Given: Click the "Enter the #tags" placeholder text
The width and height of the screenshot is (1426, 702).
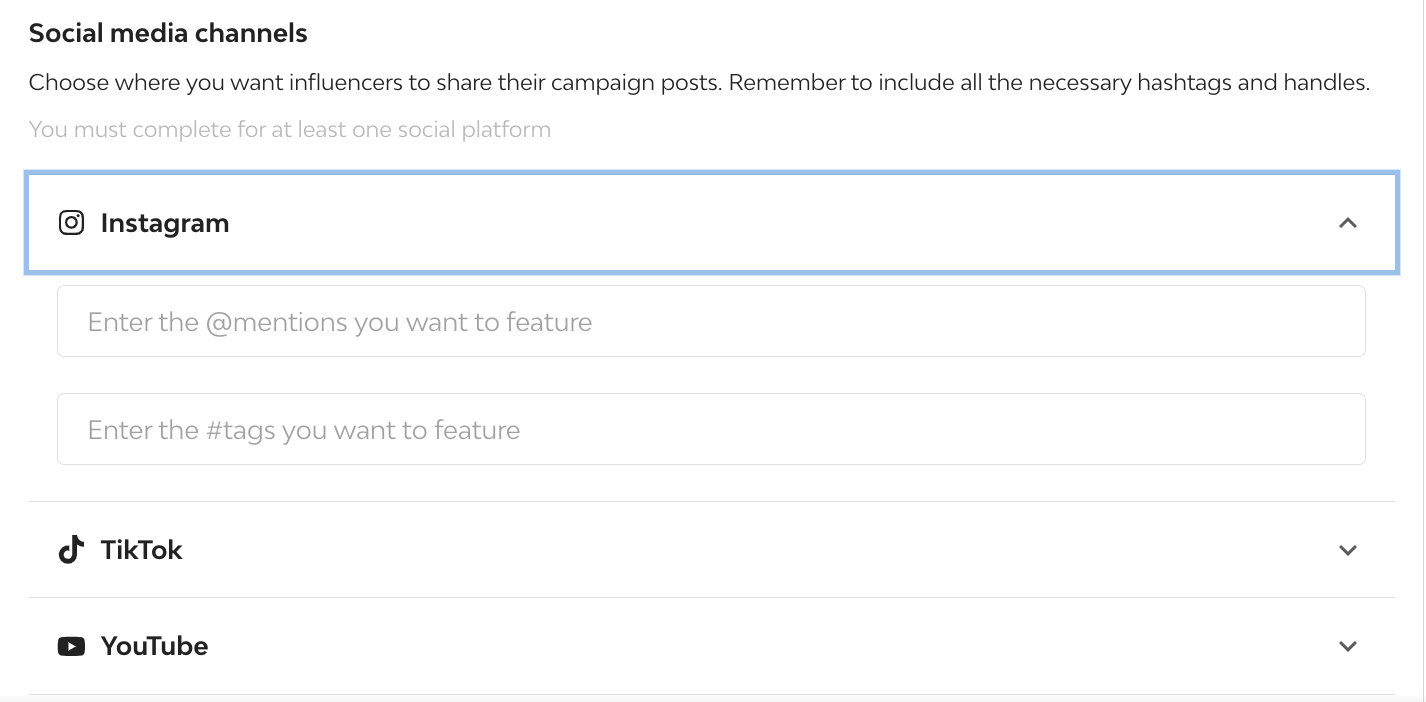Looking at the screenshot, I should tap(304, 430).
